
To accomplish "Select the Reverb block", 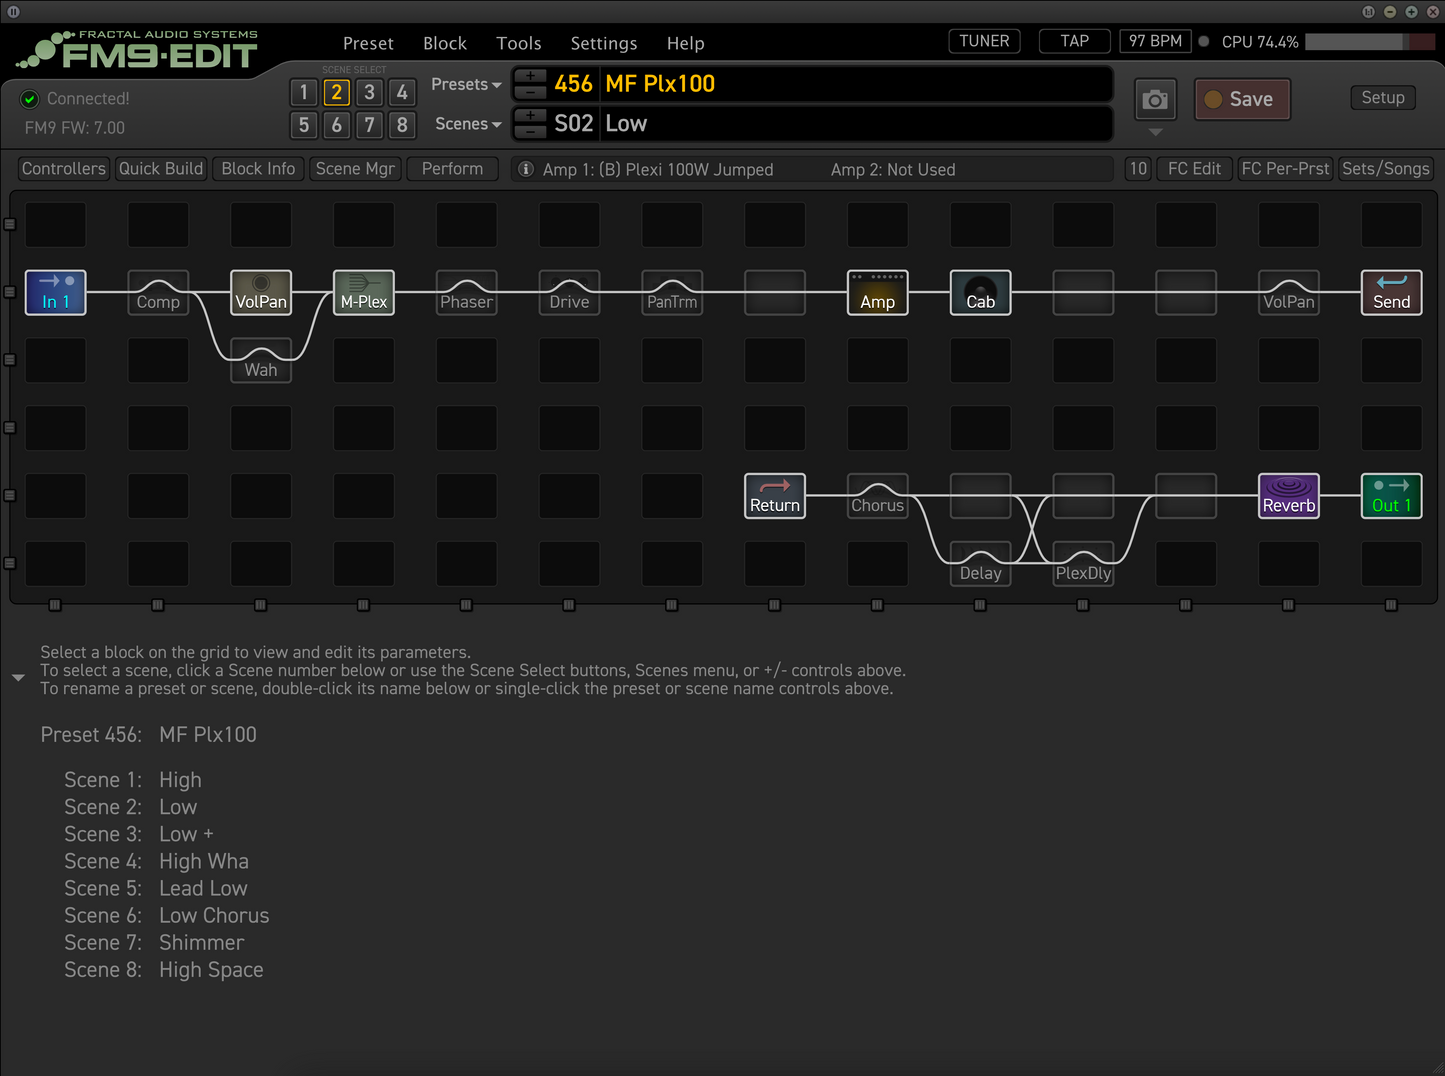I will [x=1289, y=496].
